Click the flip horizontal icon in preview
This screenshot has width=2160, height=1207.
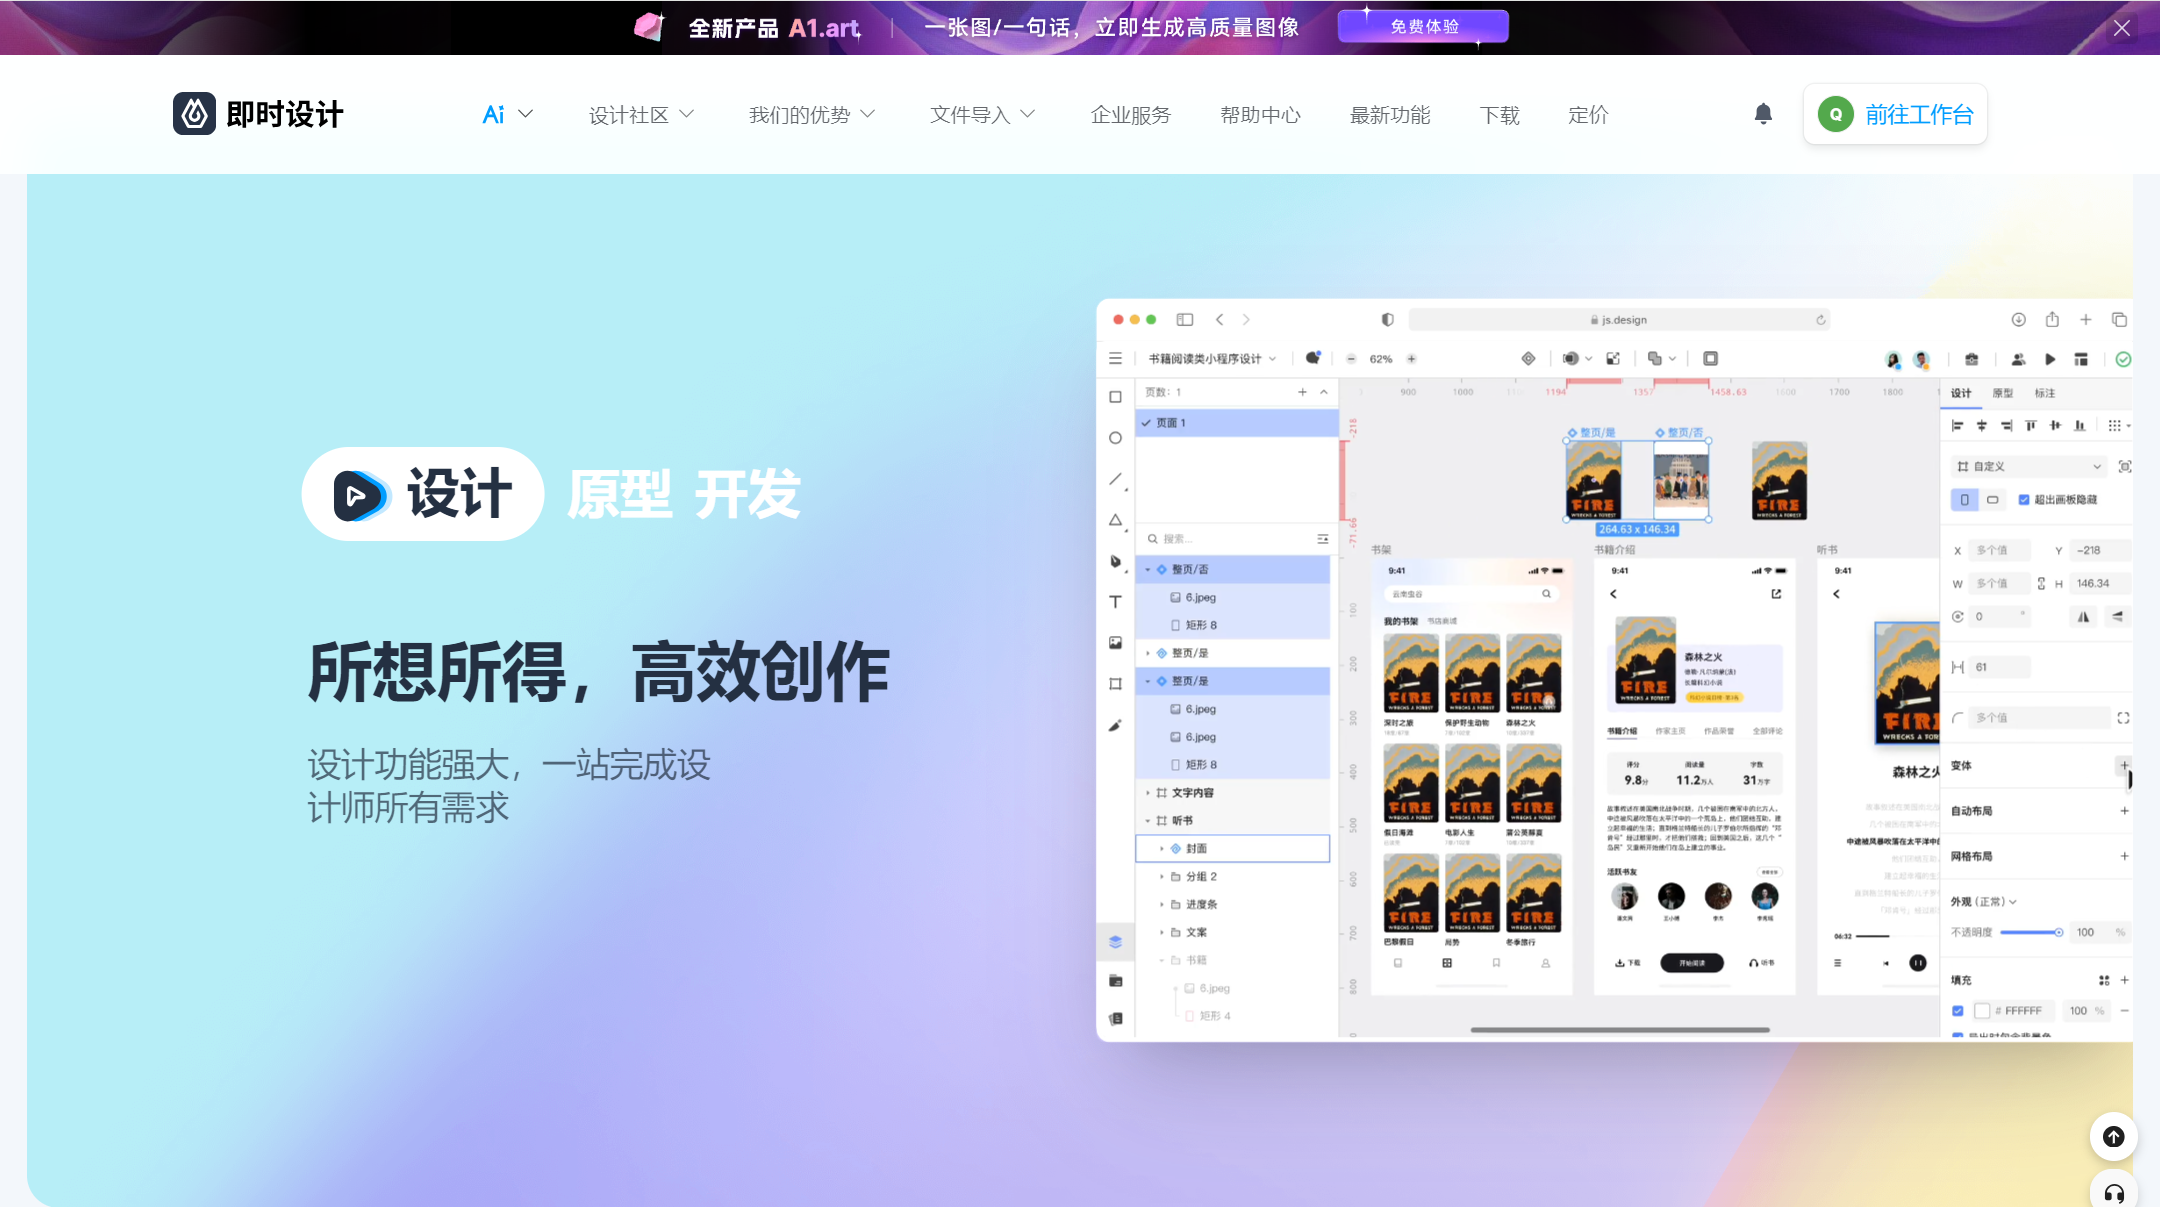tap(2083, 616)
